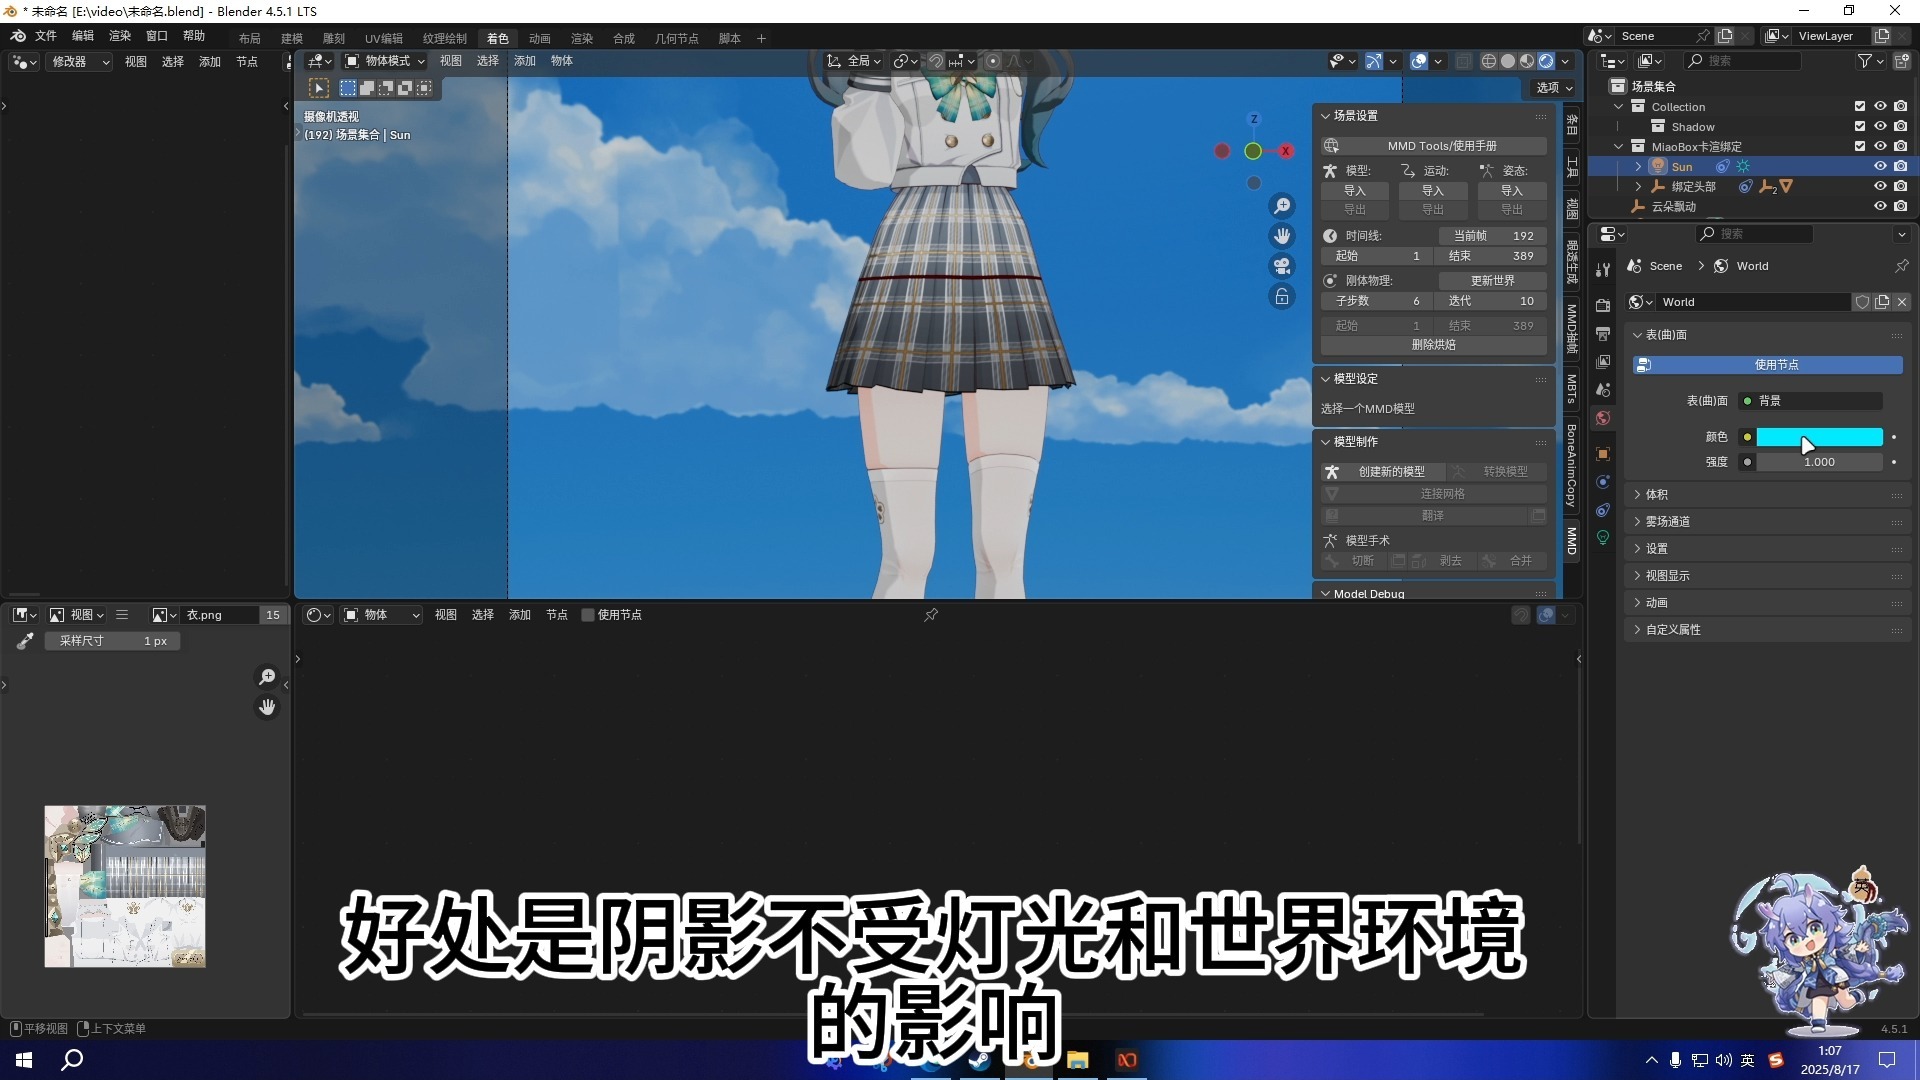
Task: Disable Shadow collection in renders
Action: (1901, 126)
